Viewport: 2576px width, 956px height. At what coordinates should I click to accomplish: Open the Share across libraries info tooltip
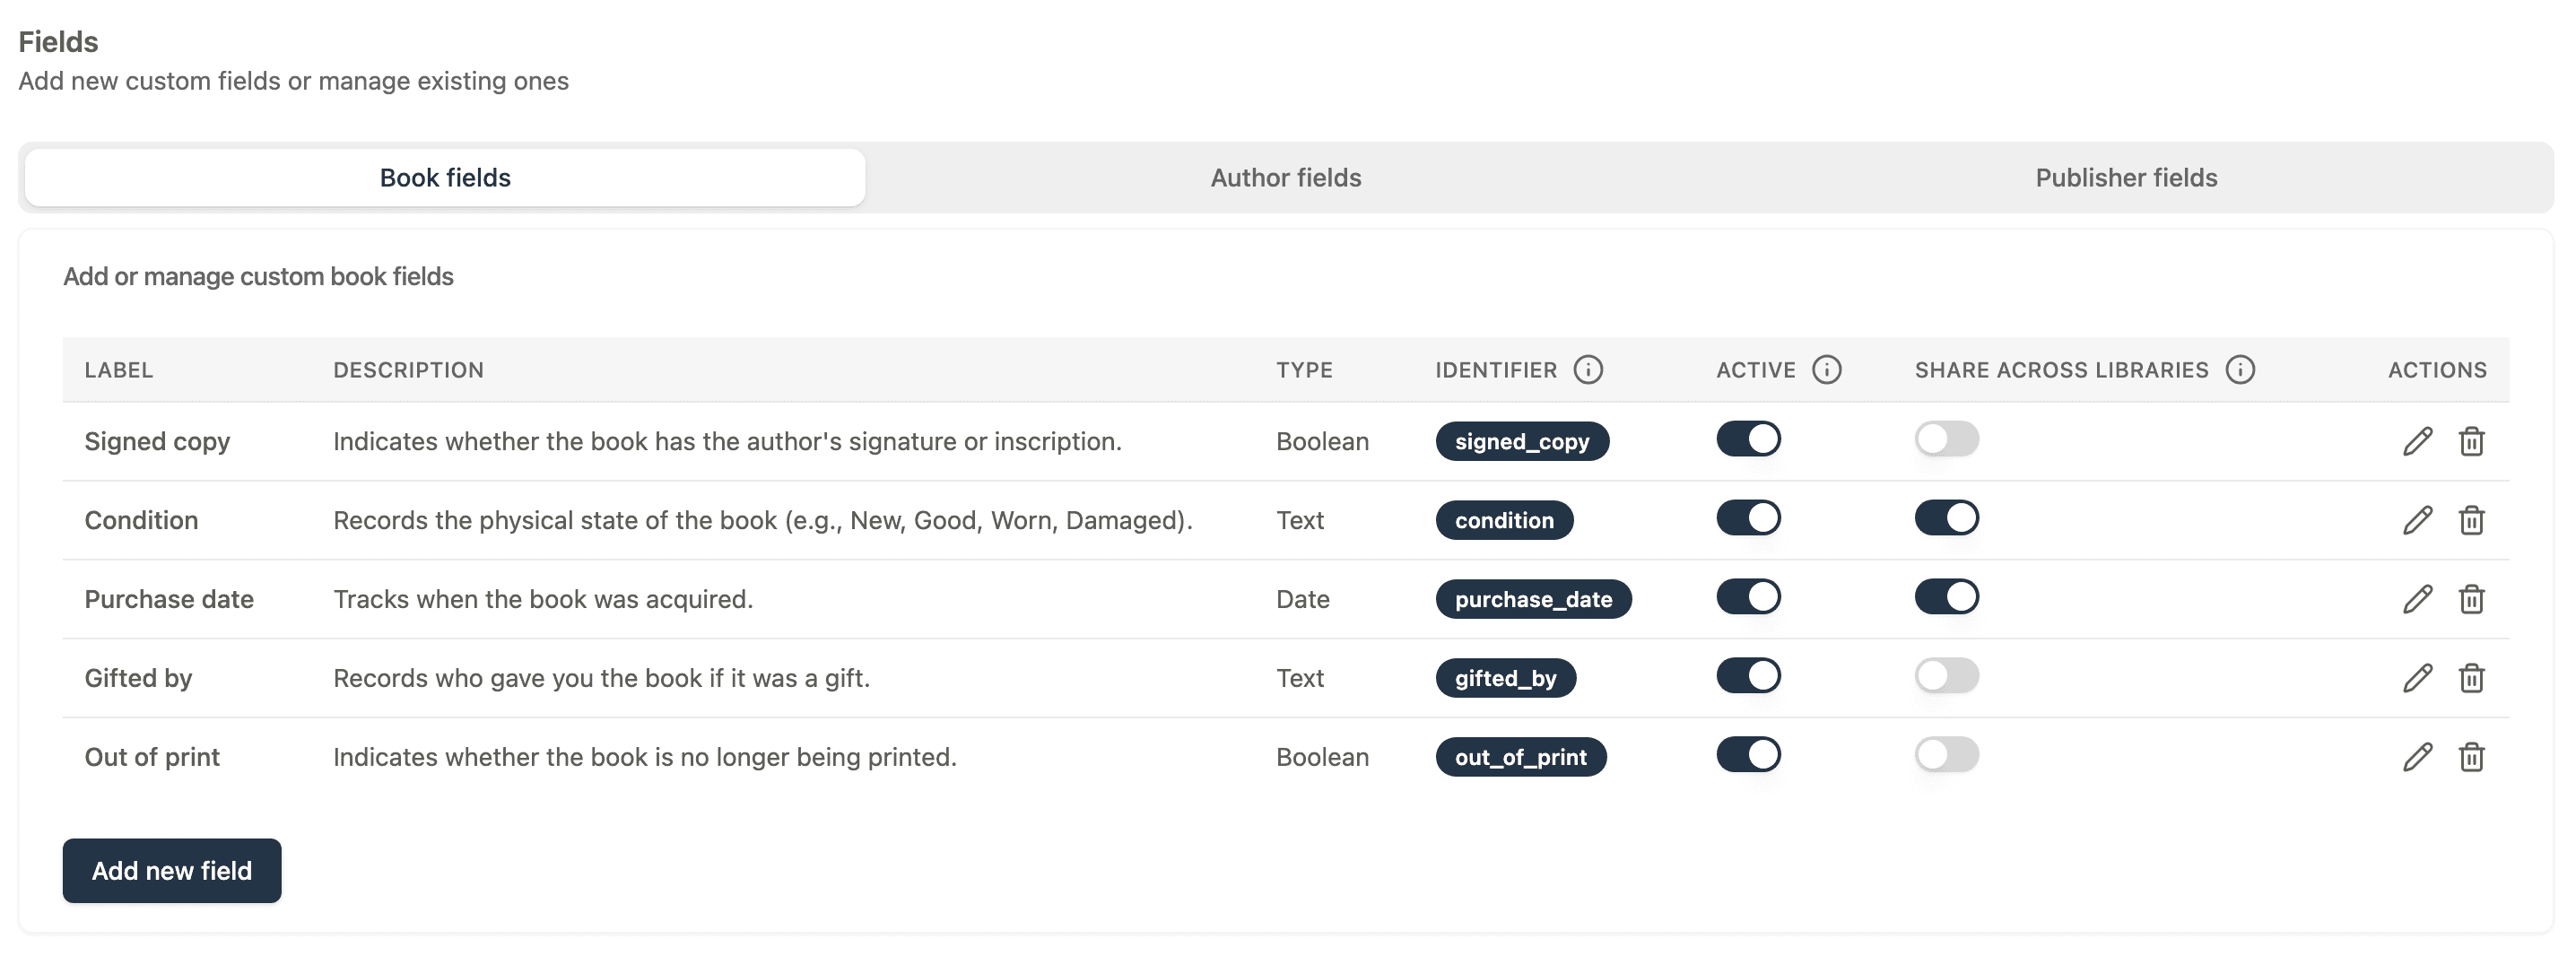click(2241, 369)
